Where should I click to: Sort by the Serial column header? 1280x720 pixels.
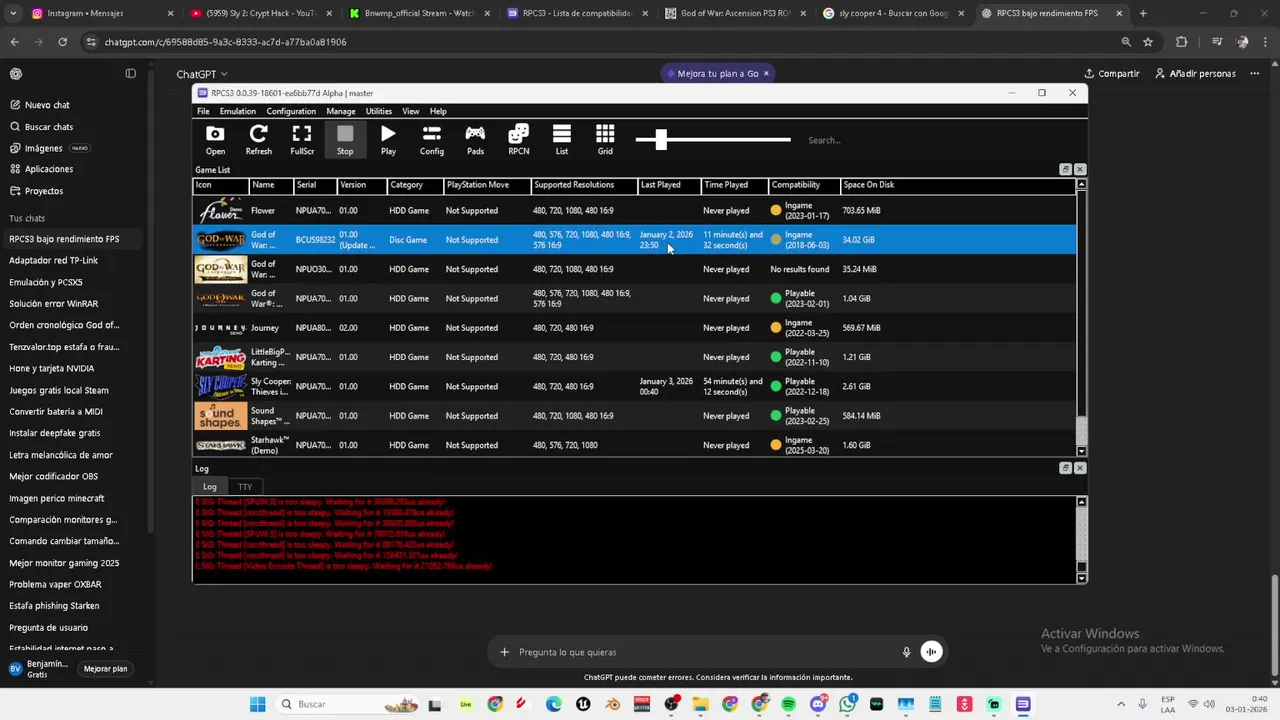[x=315, y=185]
